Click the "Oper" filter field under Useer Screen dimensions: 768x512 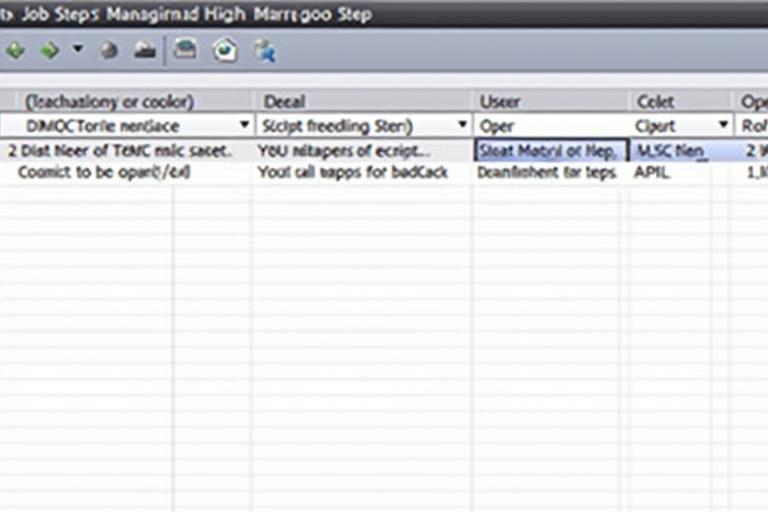click(x=550, y=126)
